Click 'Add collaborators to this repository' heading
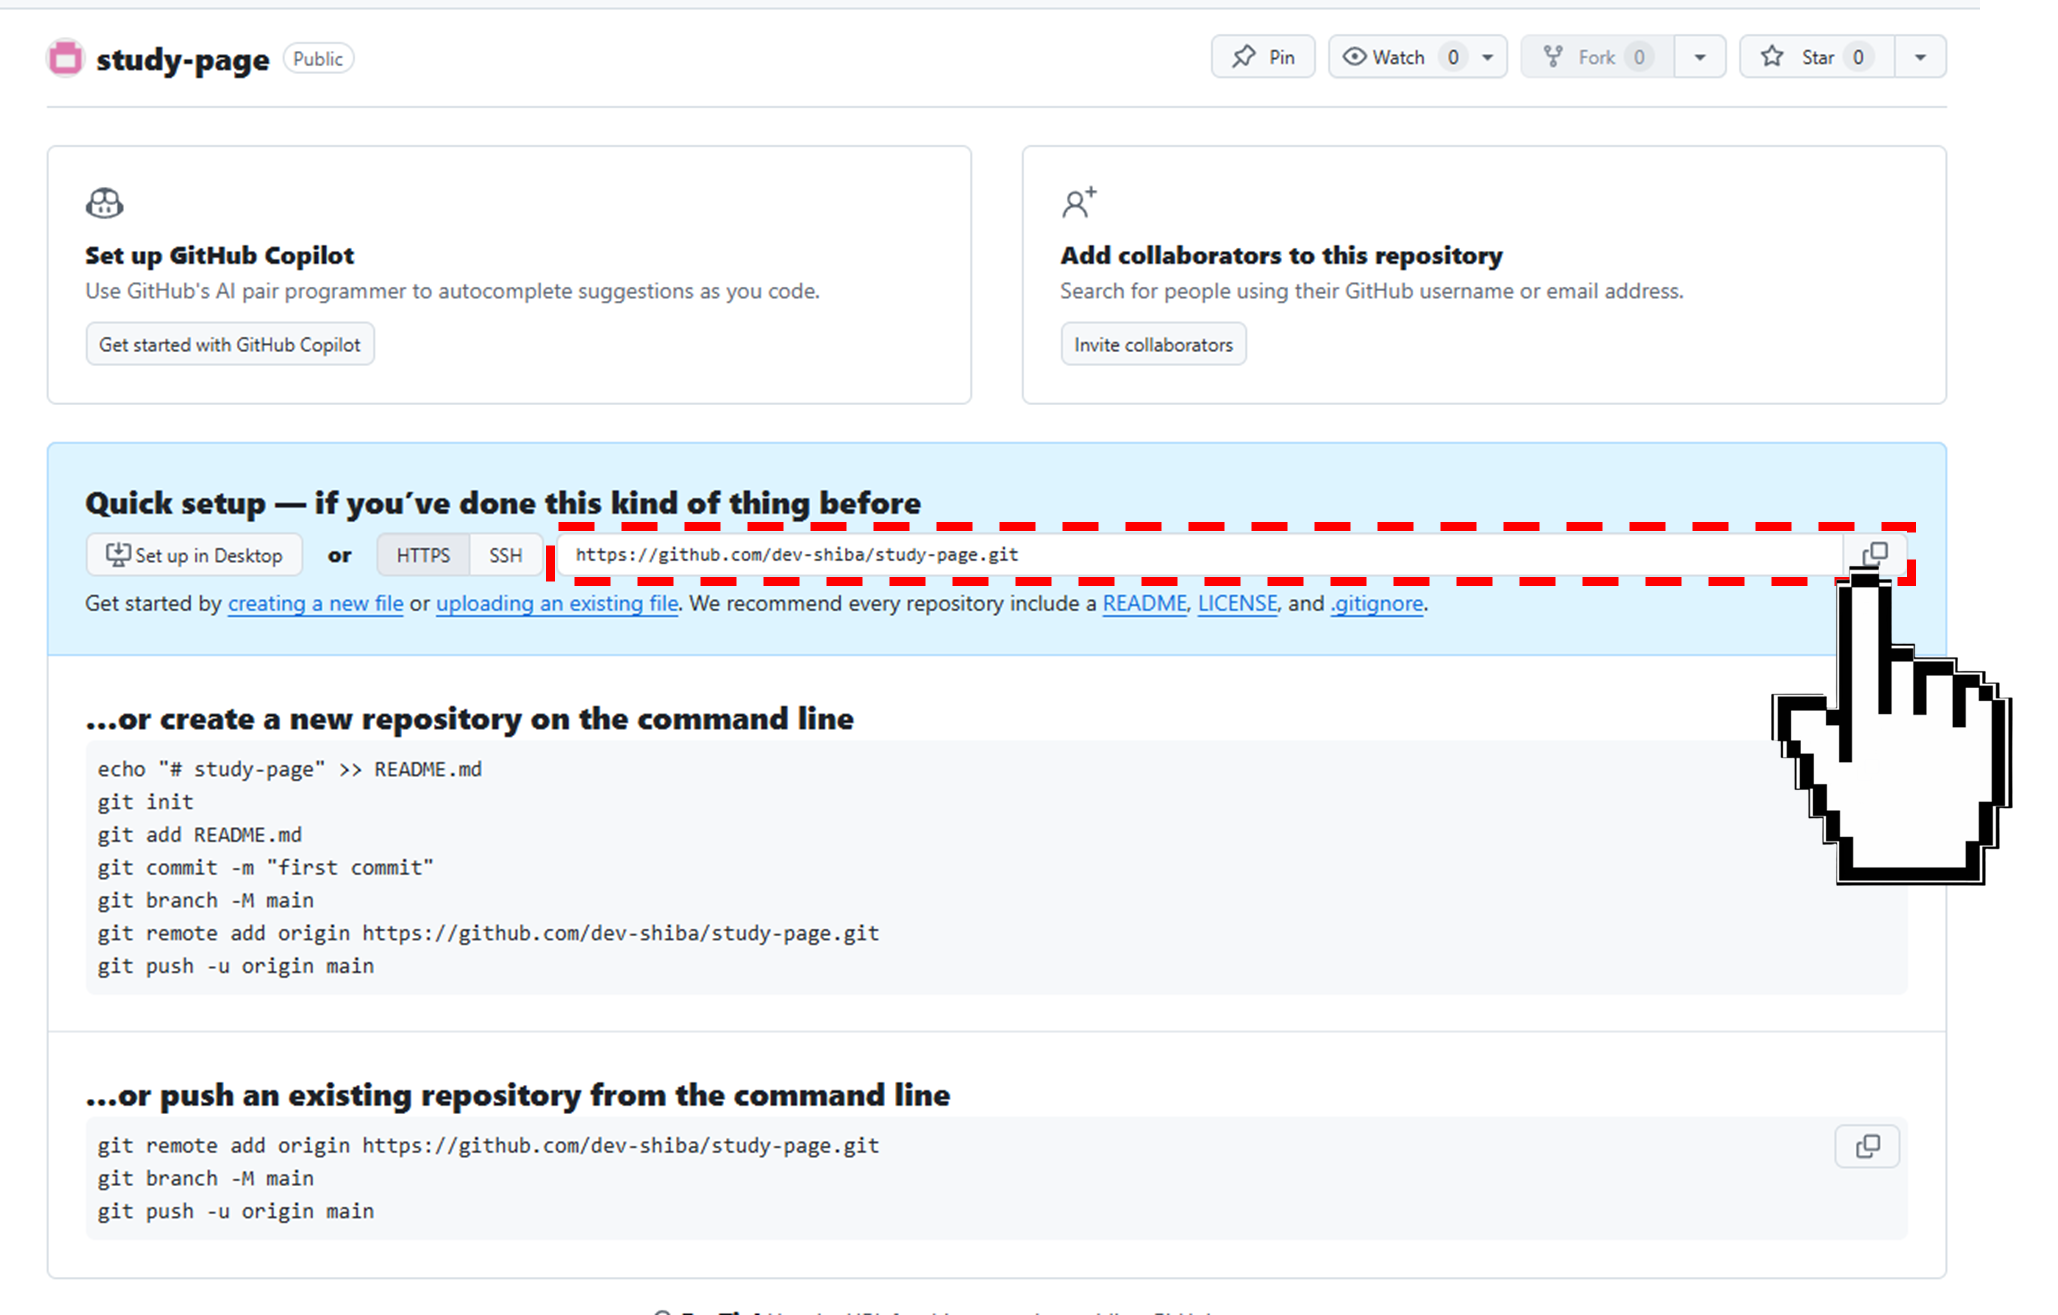2058x1315 pixels. point(1282,255)
